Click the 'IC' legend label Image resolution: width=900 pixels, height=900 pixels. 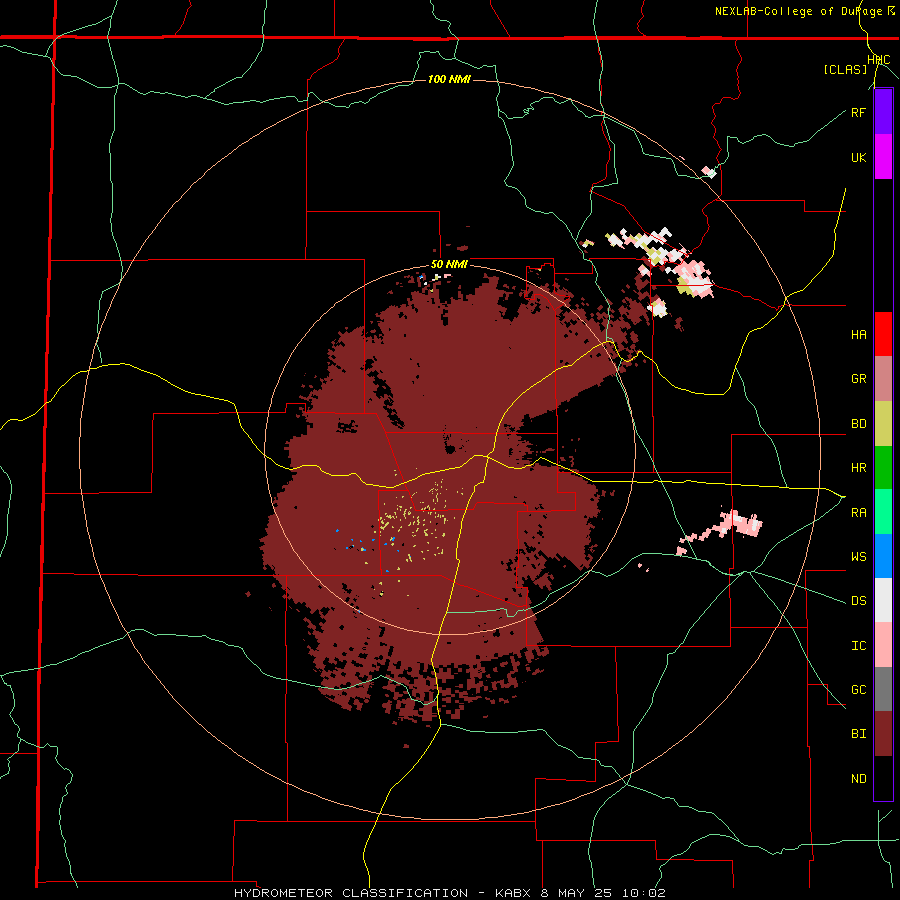[x=858, y=646]
